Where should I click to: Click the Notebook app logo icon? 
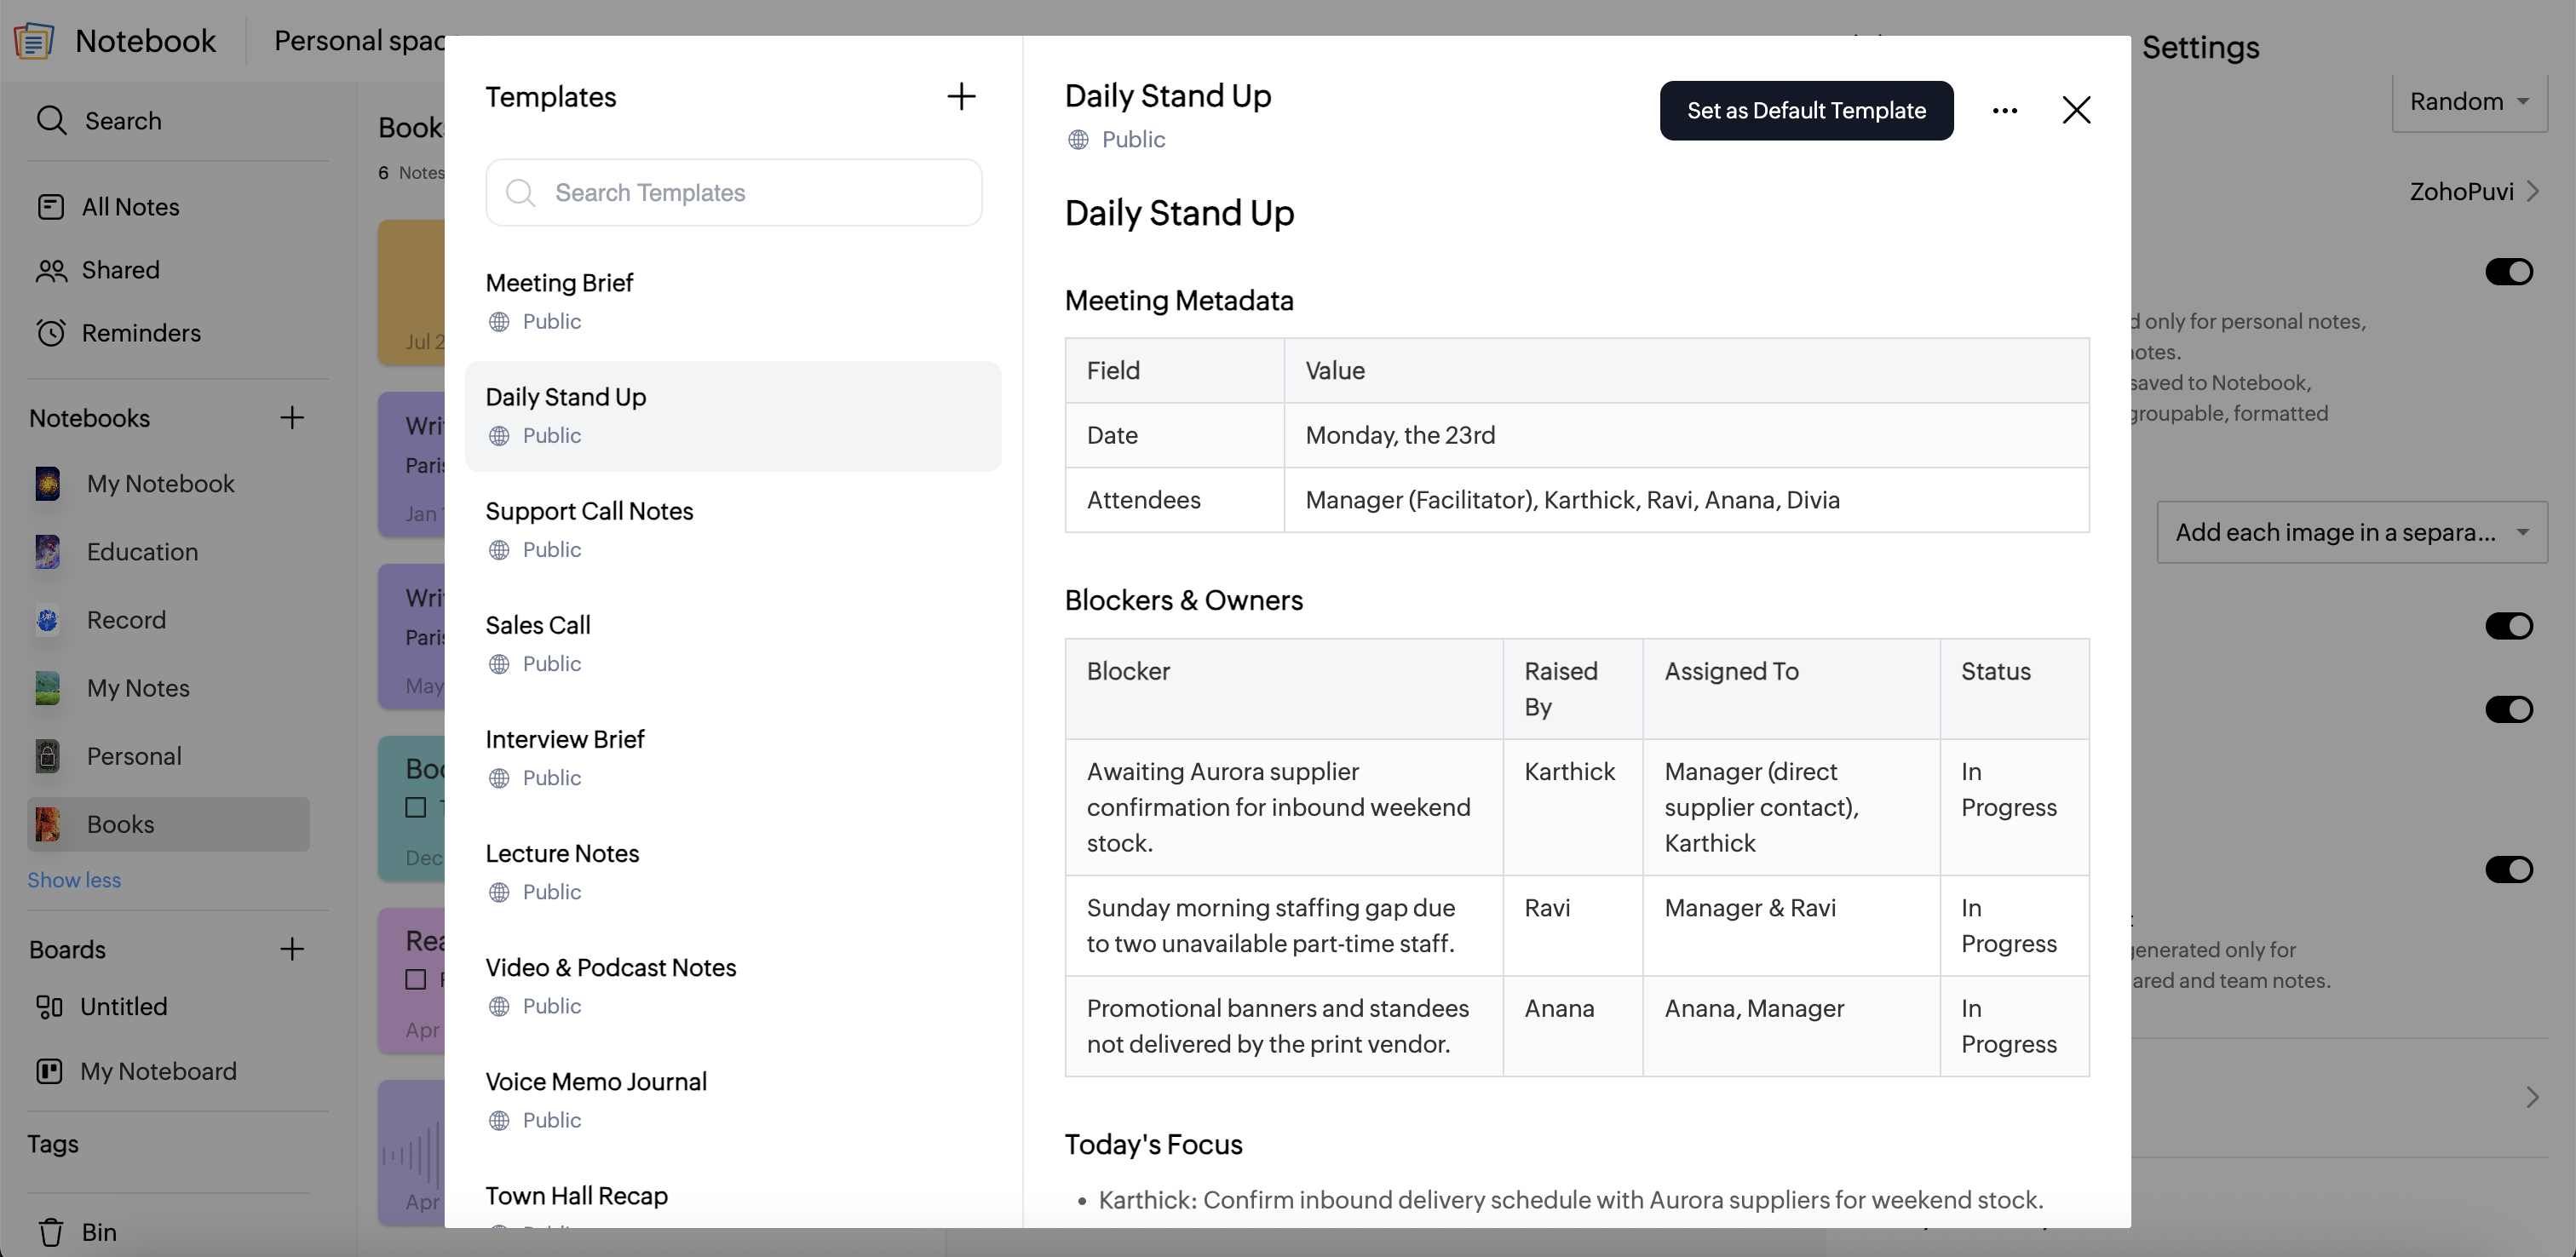point(34,40)
